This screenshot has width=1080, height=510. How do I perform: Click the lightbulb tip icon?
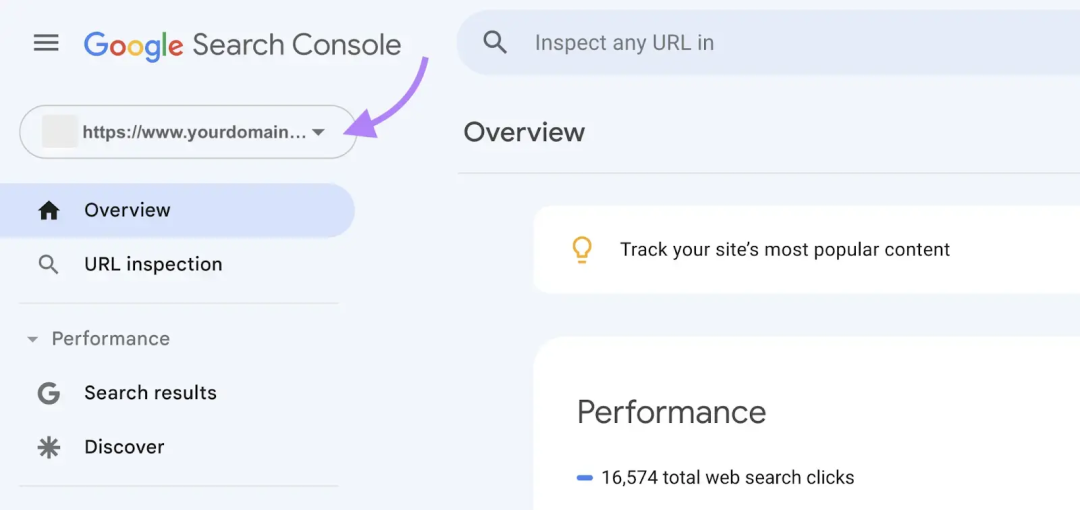pyautogui.click(x=583, y=249)
